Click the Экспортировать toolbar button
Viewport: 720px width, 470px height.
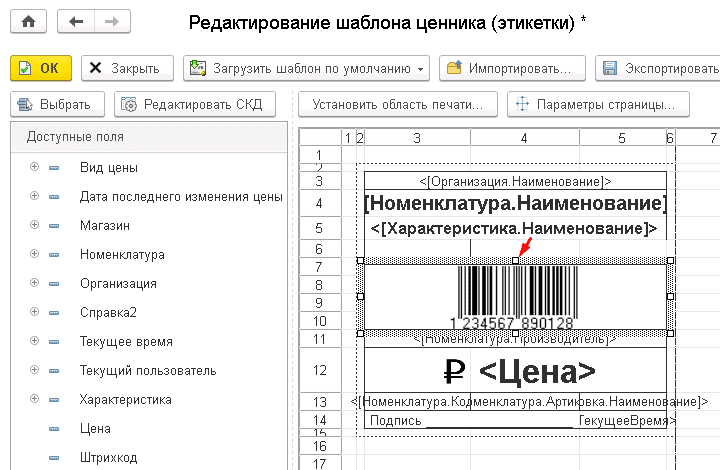(658, 68)
